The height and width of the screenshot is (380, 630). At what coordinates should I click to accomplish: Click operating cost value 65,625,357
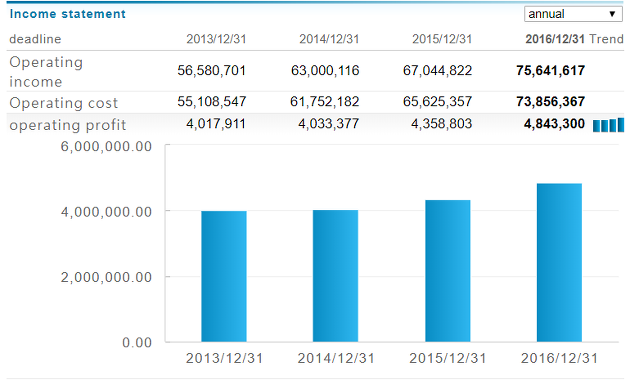[438, 102]
